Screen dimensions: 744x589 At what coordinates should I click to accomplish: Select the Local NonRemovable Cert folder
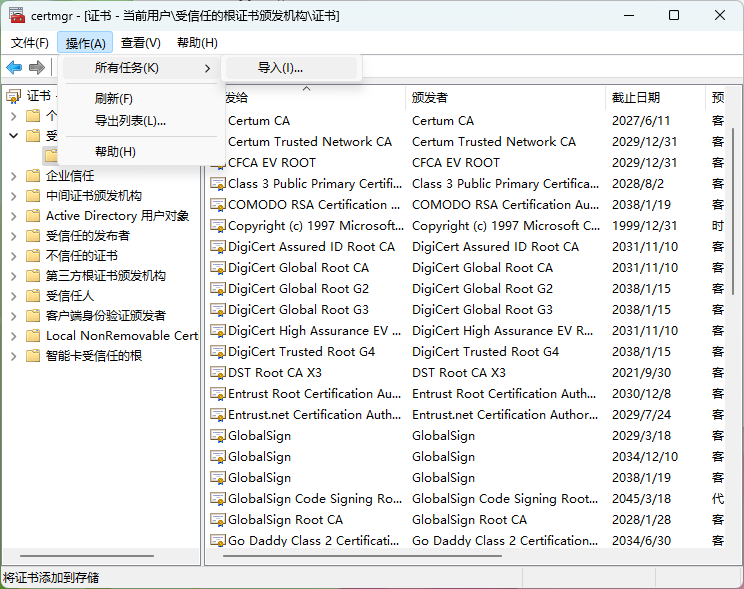point(122,336)
